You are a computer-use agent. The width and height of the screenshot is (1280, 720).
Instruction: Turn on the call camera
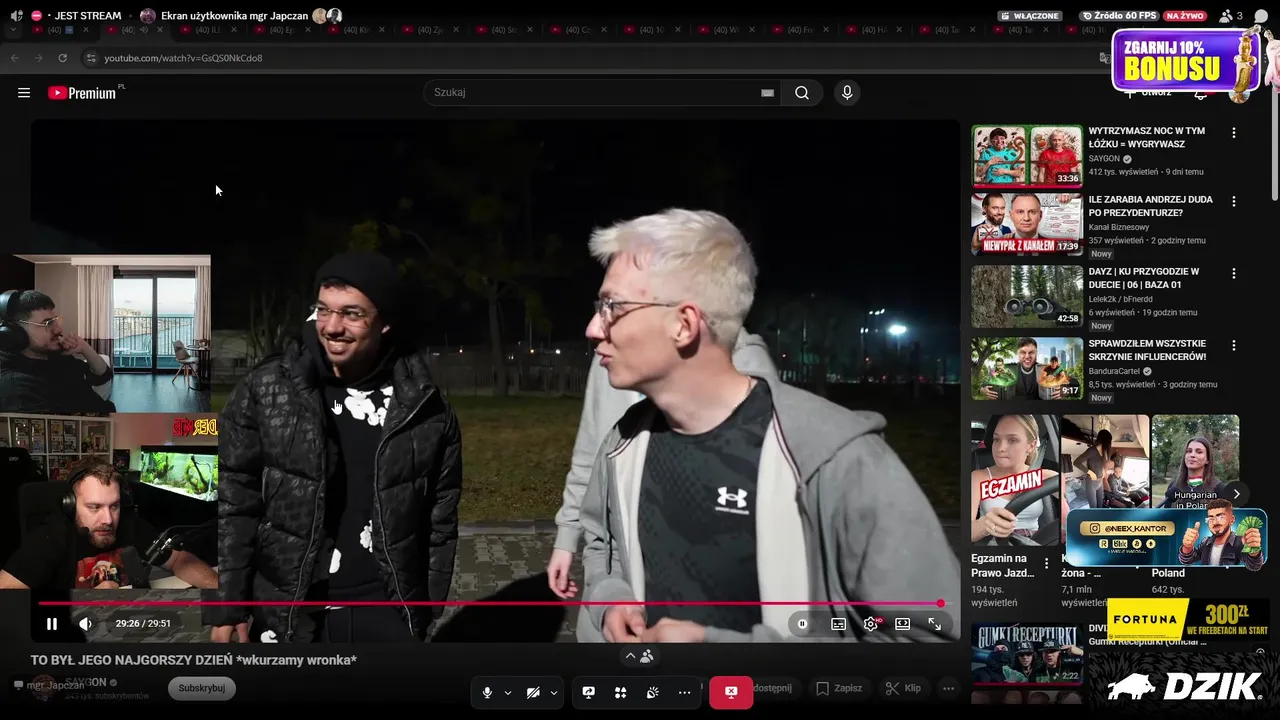(x=533, y=692)
